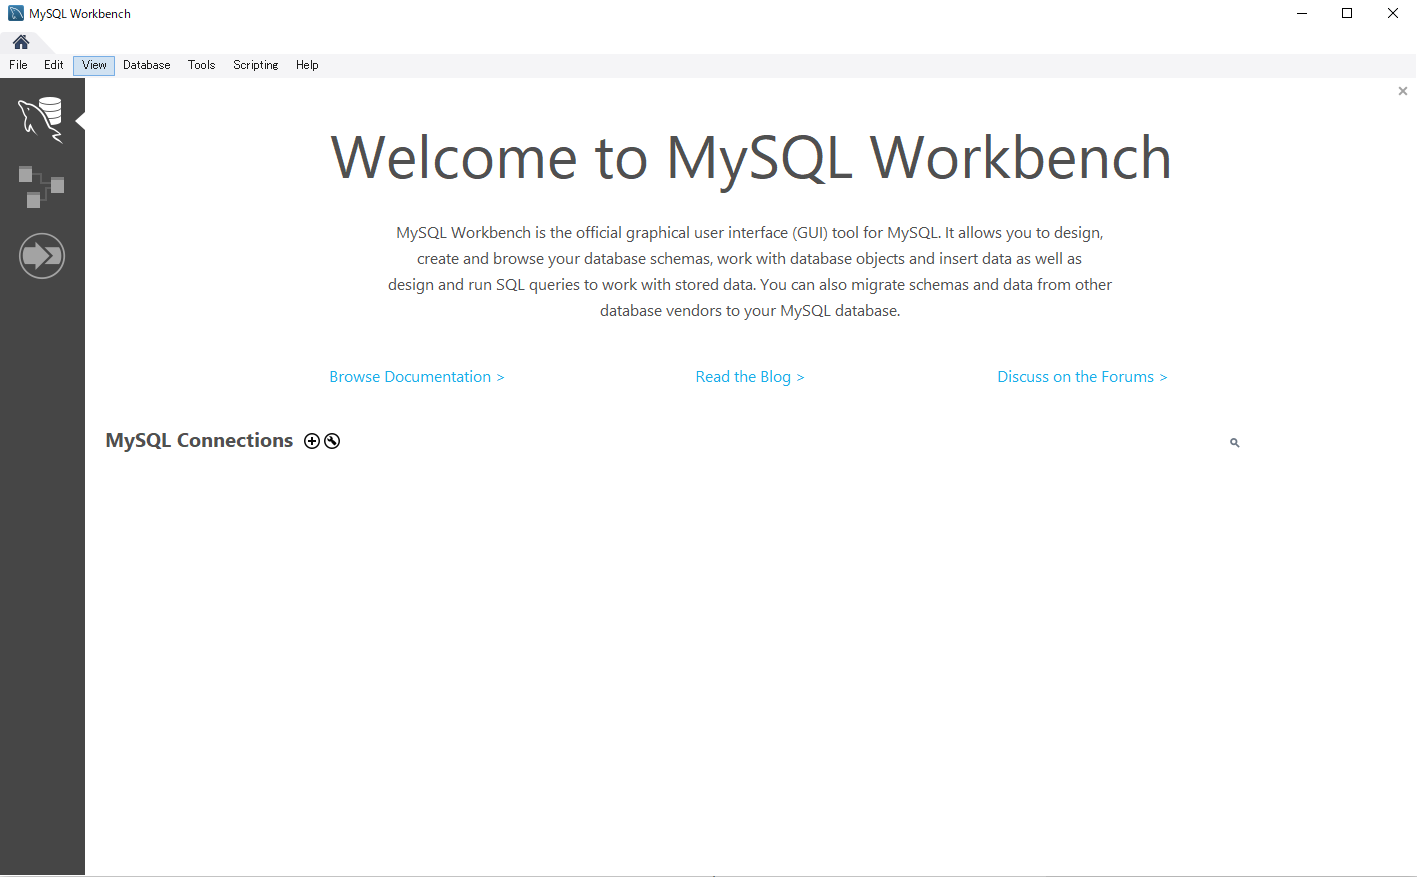Open the Help menu
This screenshot has height=877, width=1417.
pos(307,64)
